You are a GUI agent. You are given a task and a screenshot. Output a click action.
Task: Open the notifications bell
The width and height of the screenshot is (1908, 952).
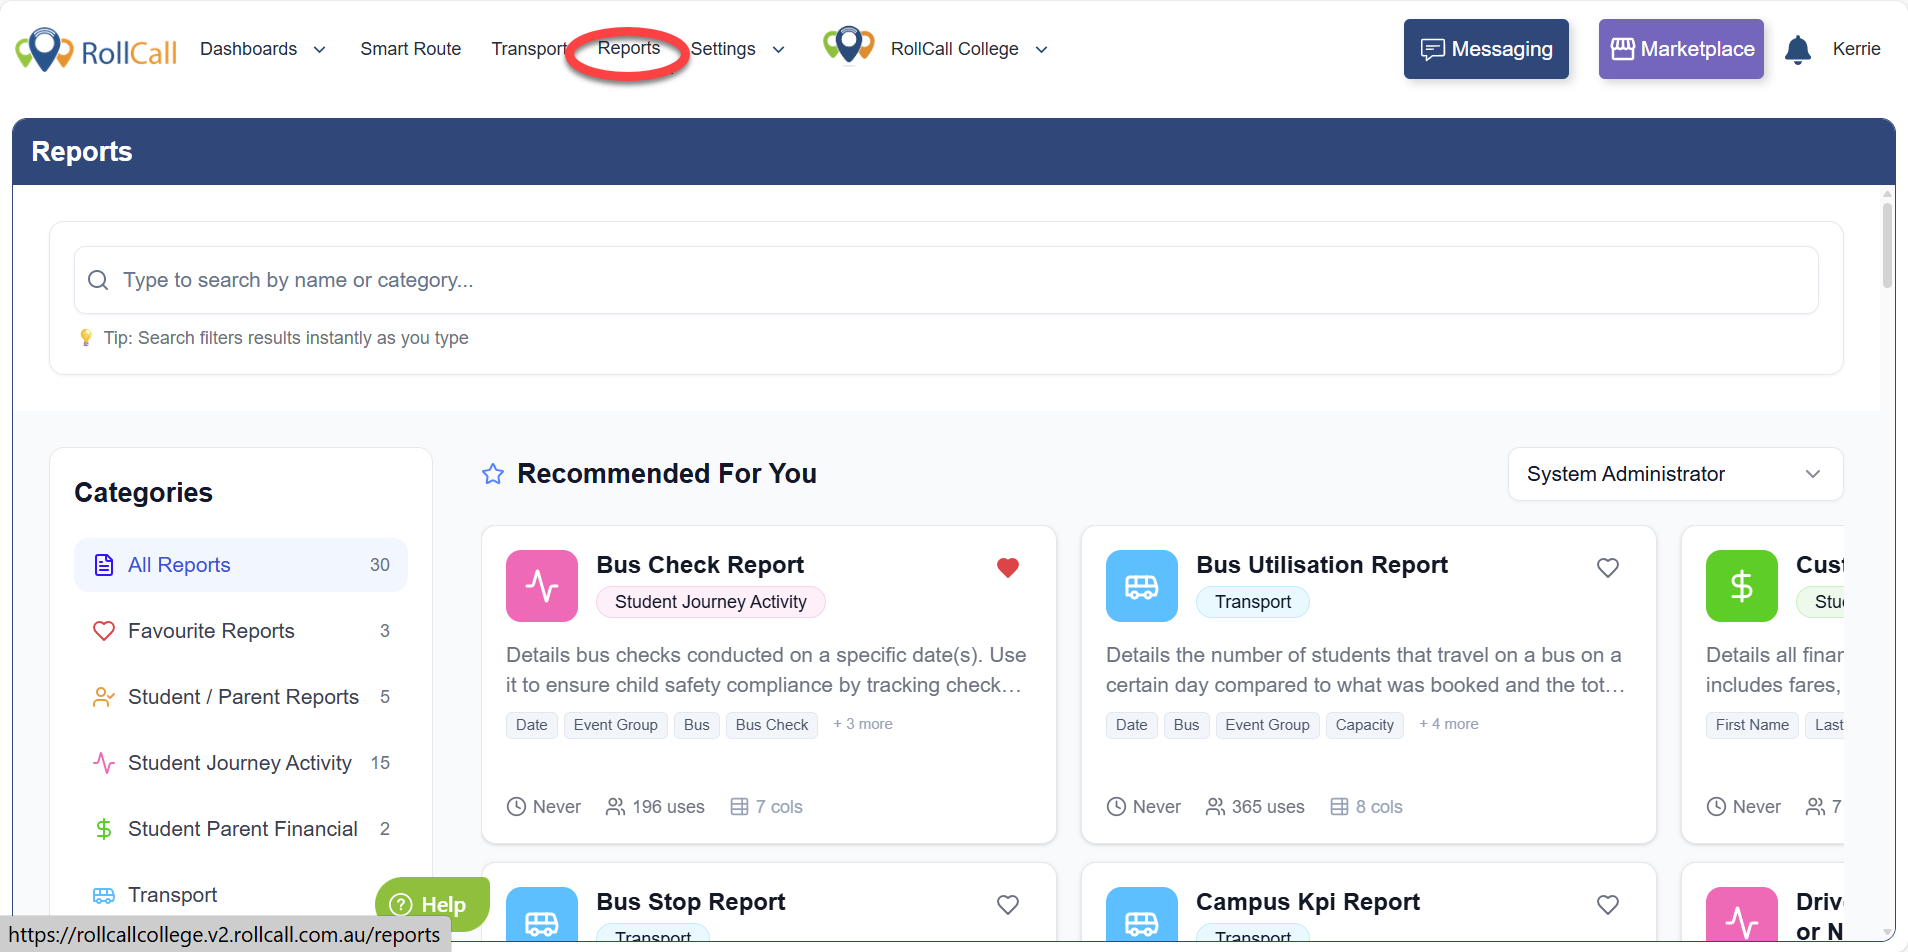coord(1797,49)
